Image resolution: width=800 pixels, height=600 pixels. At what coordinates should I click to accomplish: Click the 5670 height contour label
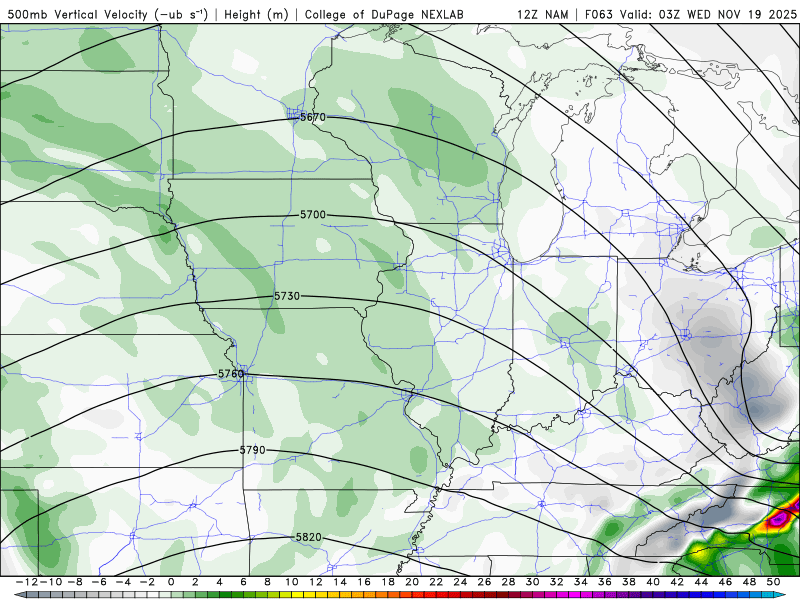[313, 117]
